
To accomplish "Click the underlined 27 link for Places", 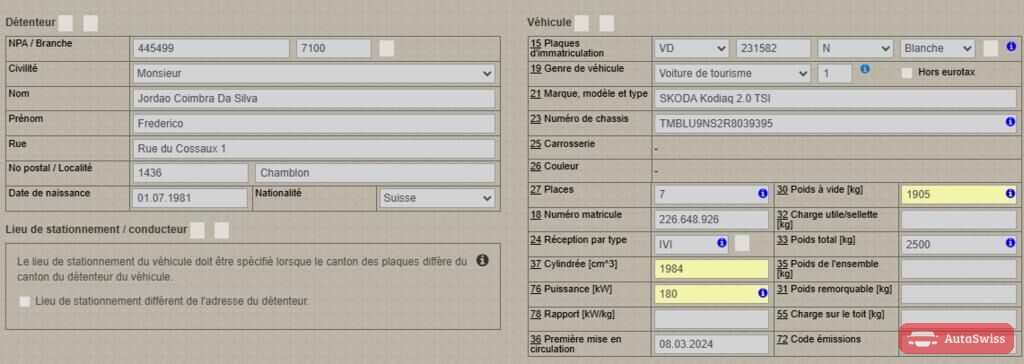I will point(536,190).
